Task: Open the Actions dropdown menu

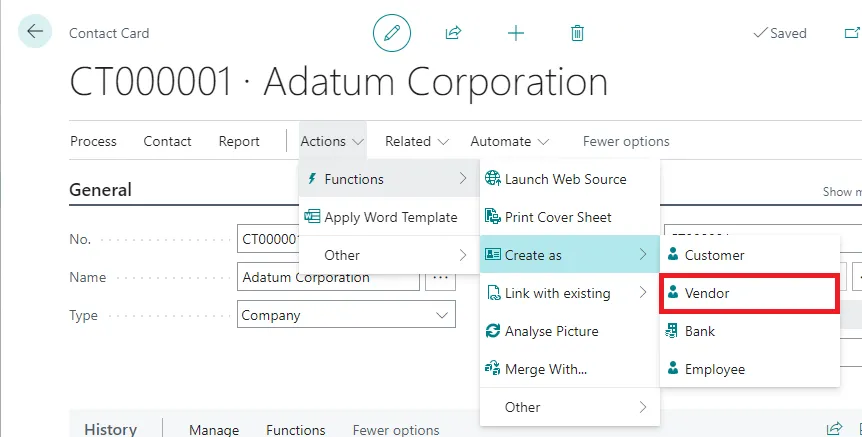Action: coord(332,141)
